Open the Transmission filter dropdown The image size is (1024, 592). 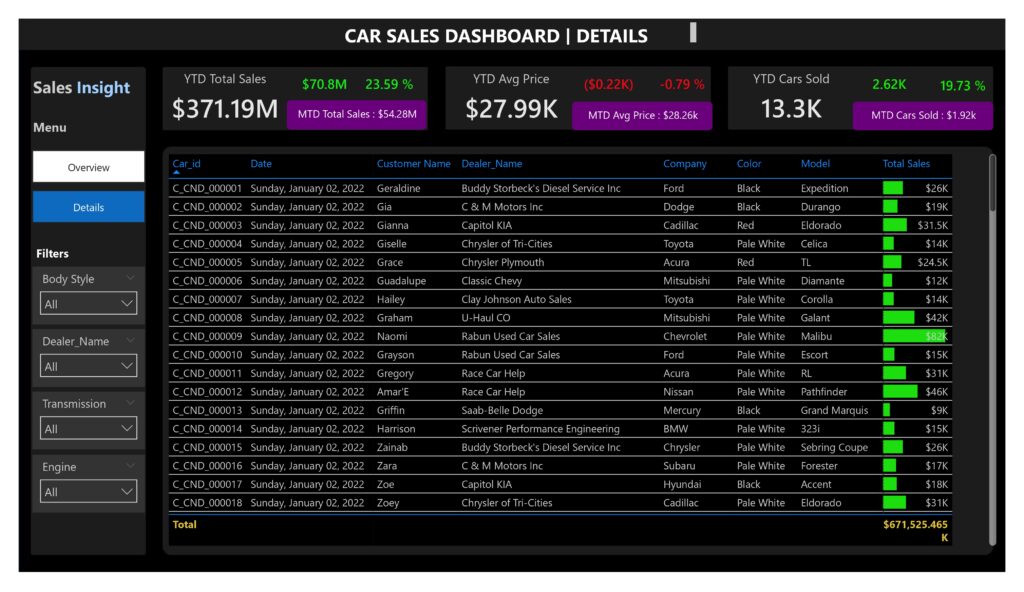[x=89, y=429]
